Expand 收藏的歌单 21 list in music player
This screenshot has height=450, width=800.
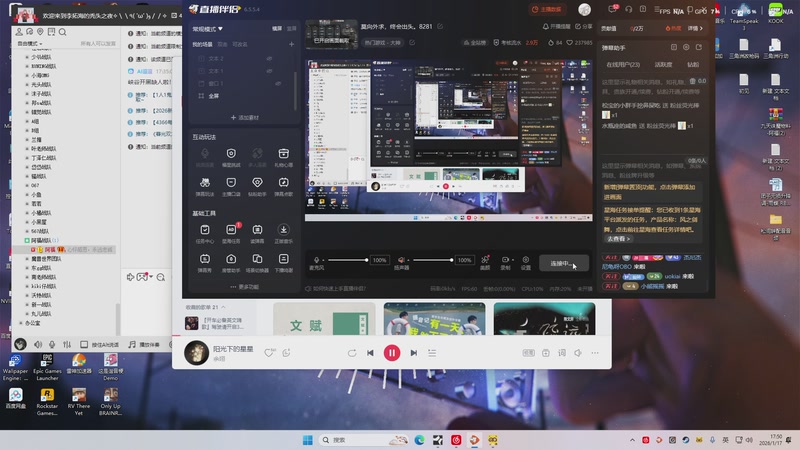click(206, 307)
